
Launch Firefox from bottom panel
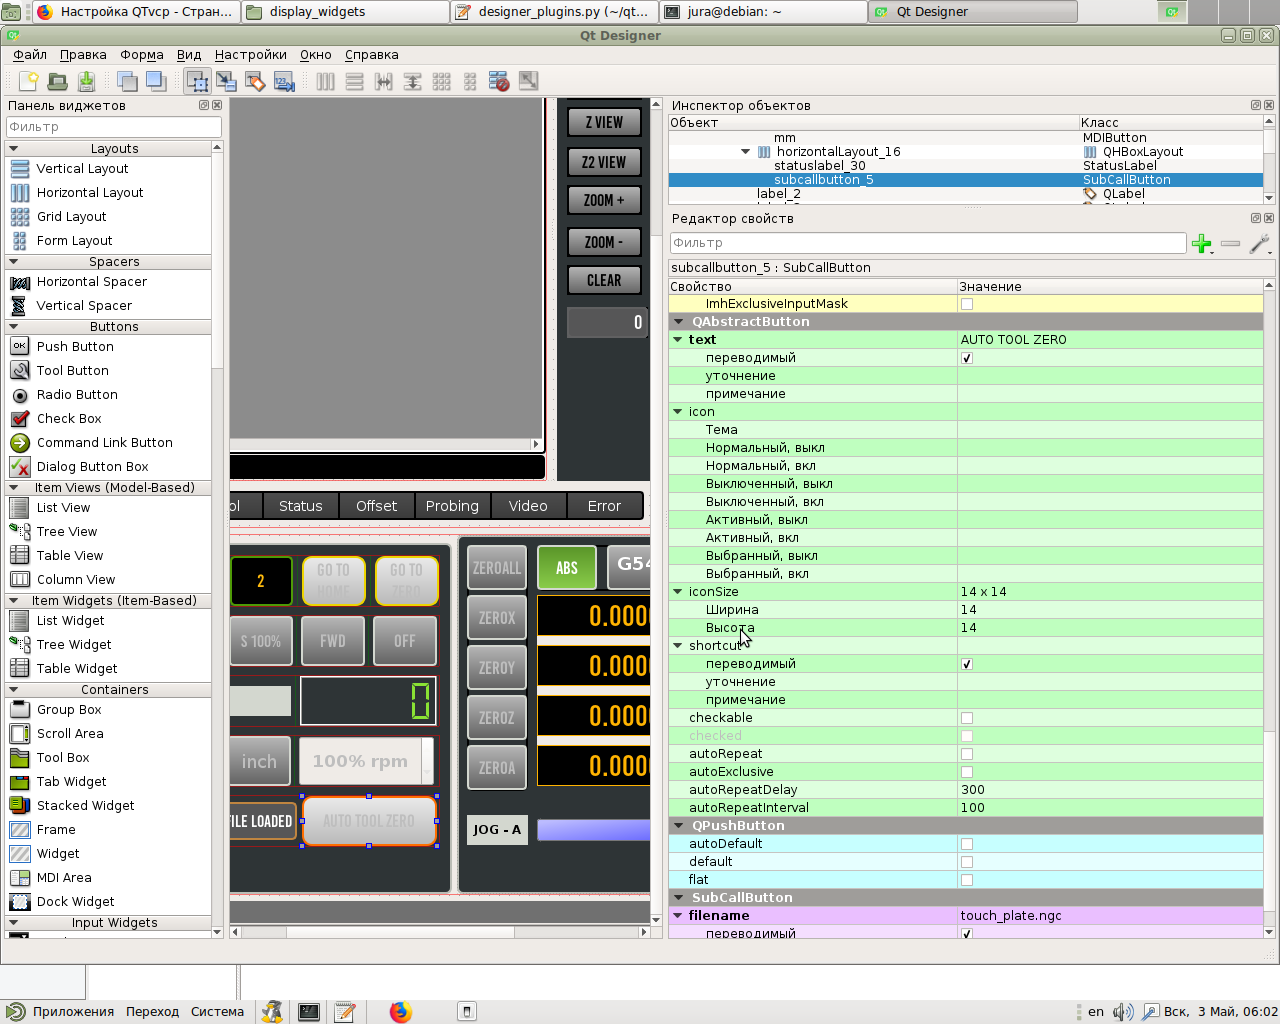(x=401, y=1011)
